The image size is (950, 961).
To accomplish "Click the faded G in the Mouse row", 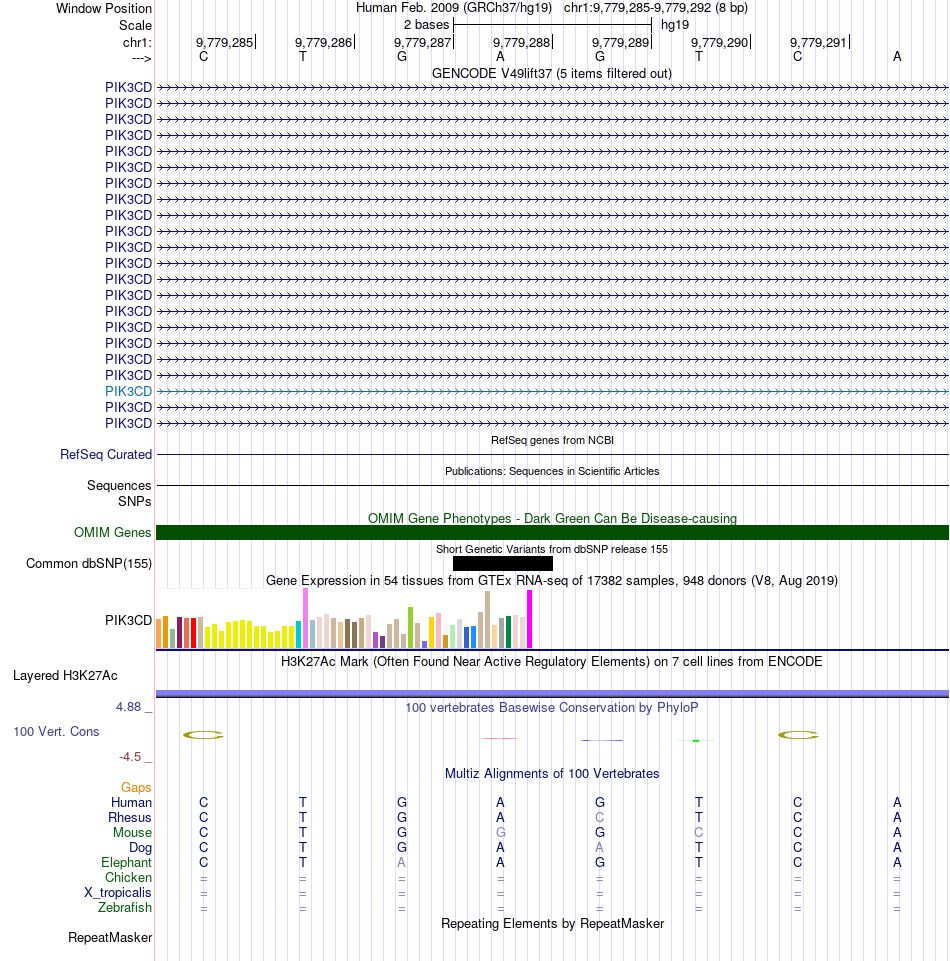I will tap(501, 832).
